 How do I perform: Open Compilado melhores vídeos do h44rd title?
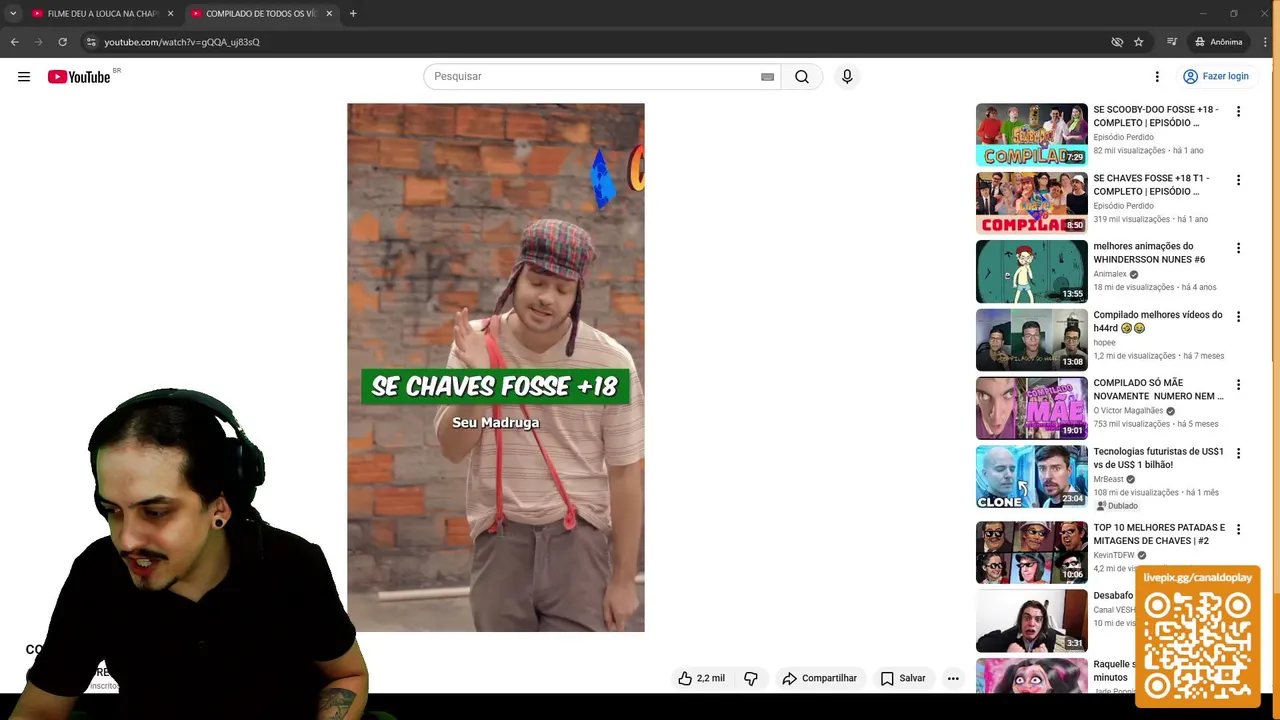point(1157,321)
